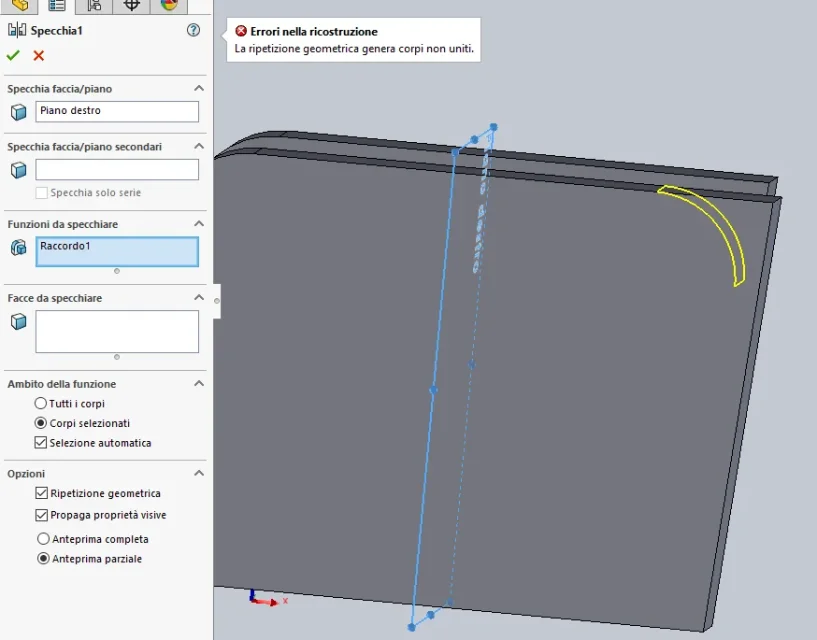Screen dimensions: 817x640
Task: Select the Piano destro input field
Action: [117, 112]
